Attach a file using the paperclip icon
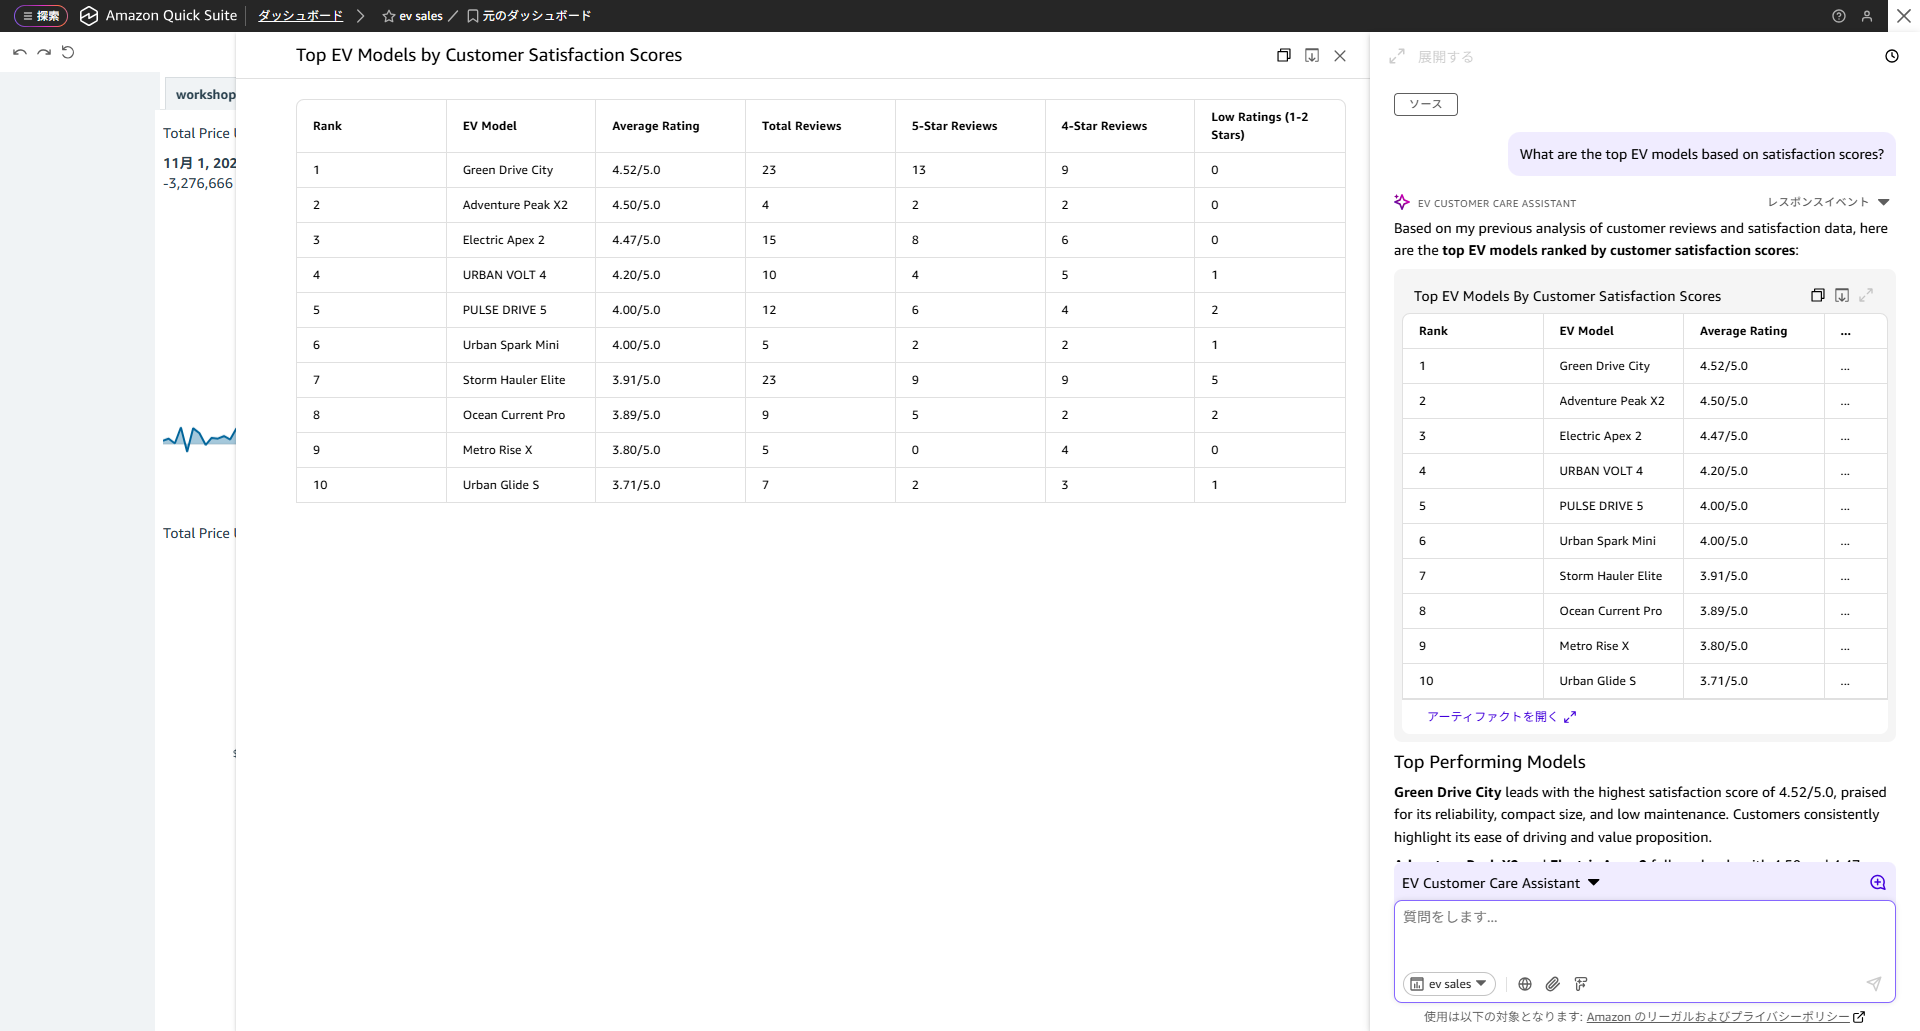 pyautogui.click(x=1553, y=984)
